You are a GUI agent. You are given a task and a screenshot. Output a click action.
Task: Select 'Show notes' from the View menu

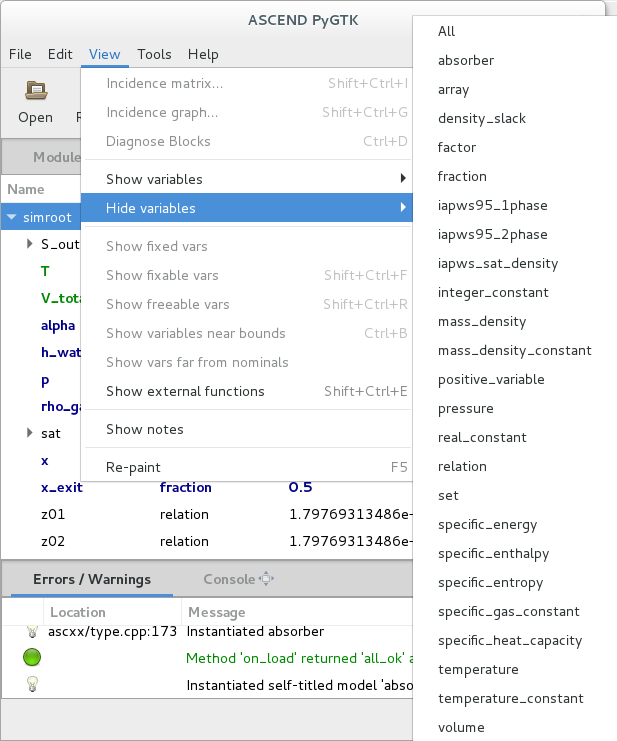coord(145,429)
